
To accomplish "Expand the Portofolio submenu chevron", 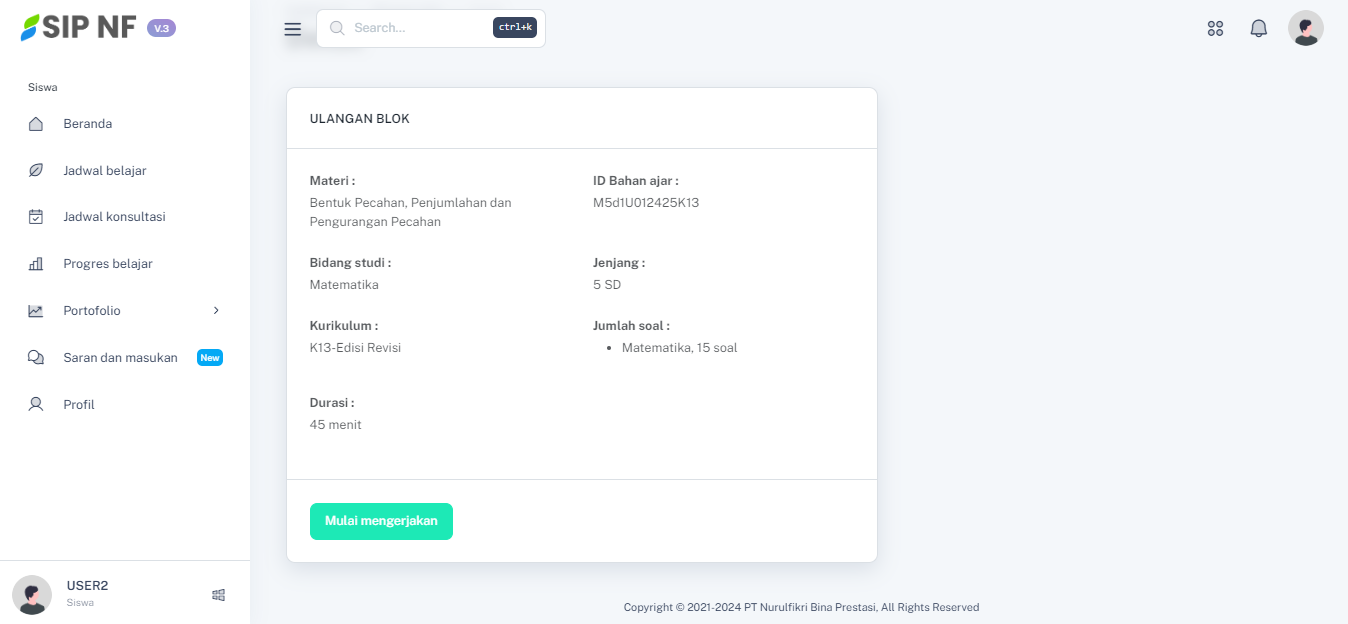I will [216, 311].
